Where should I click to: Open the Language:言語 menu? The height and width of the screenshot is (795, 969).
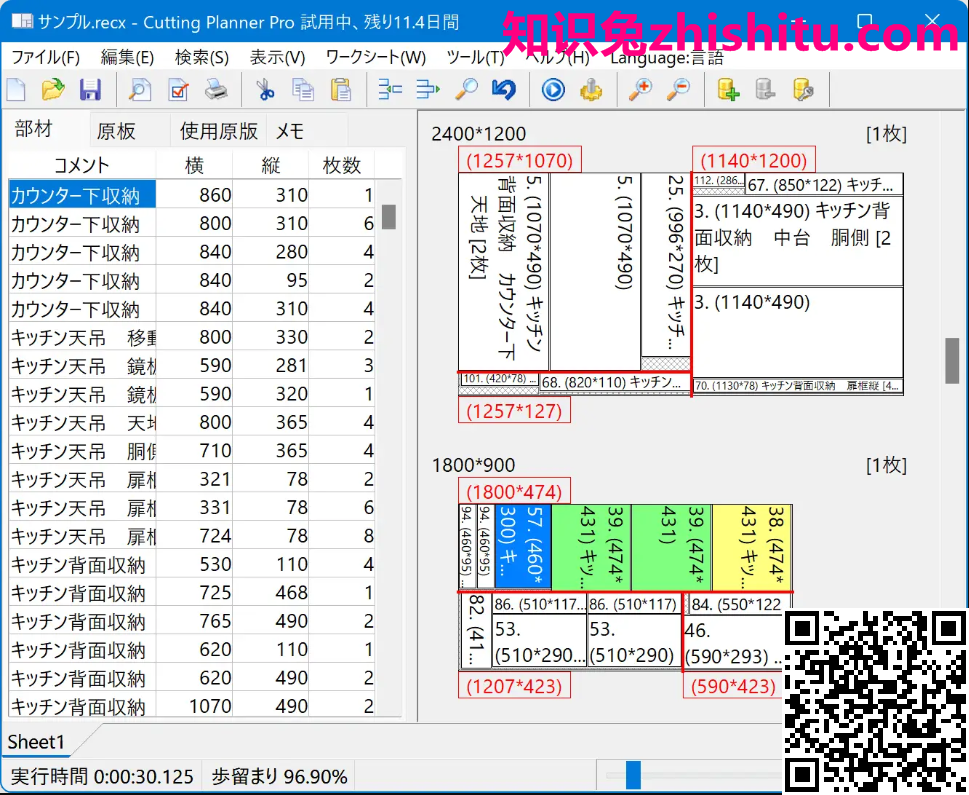pos(667,57)
